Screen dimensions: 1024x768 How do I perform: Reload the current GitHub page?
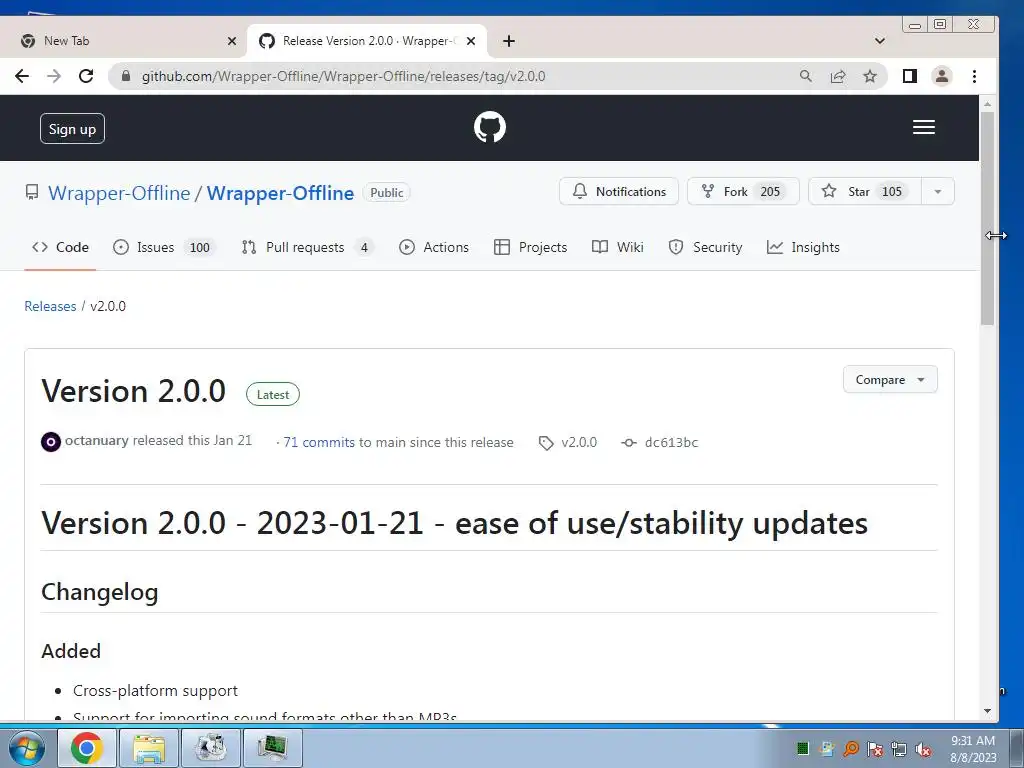86,76
